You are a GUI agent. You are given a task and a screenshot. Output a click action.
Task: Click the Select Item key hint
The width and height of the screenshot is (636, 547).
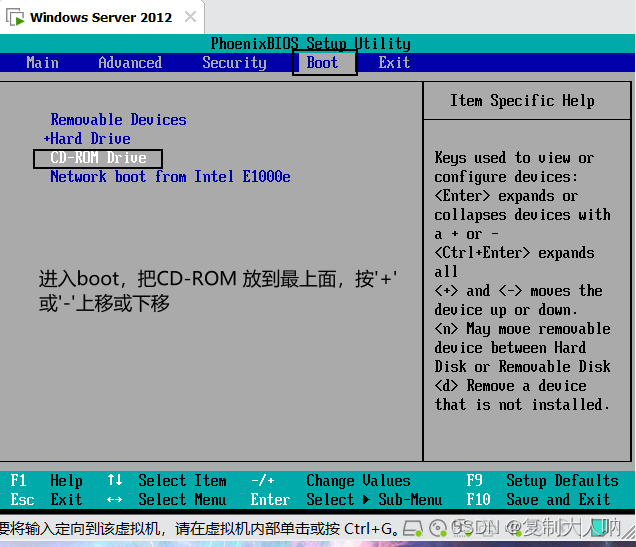[167, 481]
